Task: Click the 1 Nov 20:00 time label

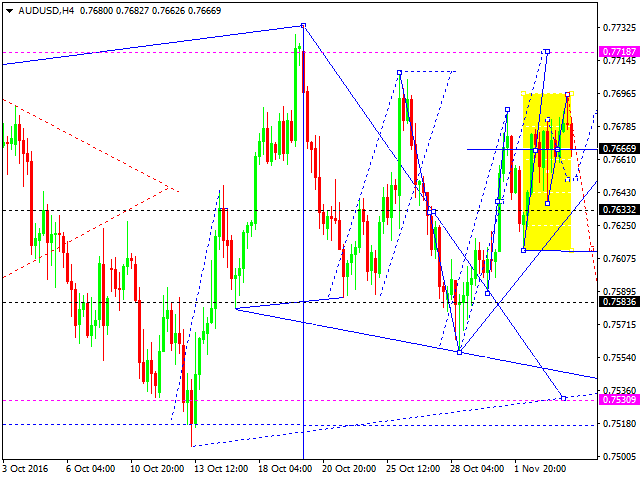Action: coord(540,469)
